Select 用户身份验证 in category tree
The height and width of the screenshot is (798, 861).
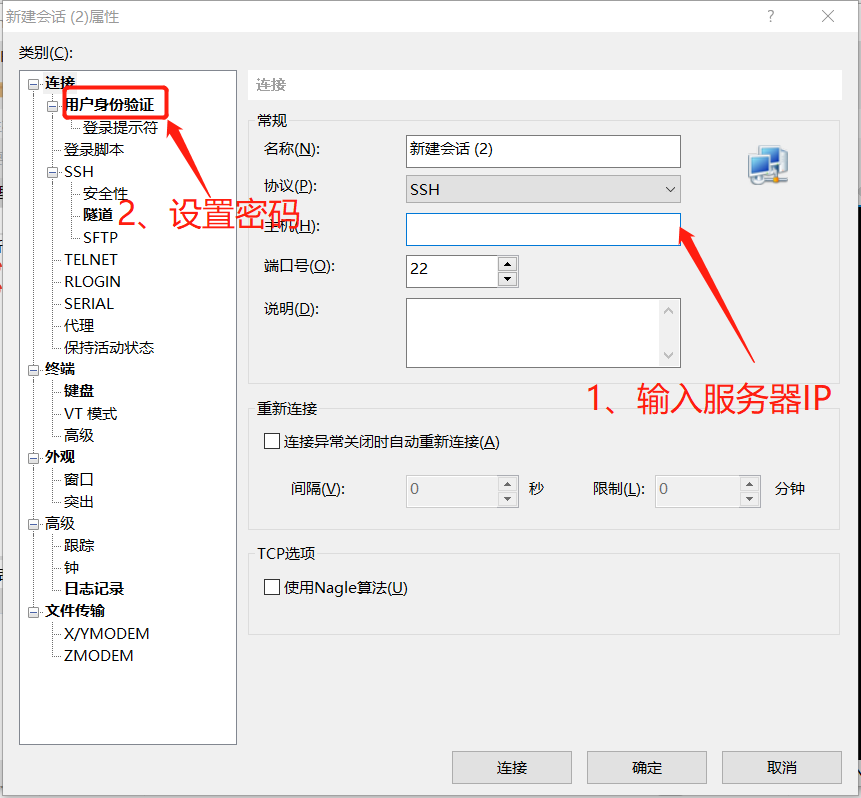[109, 104]
